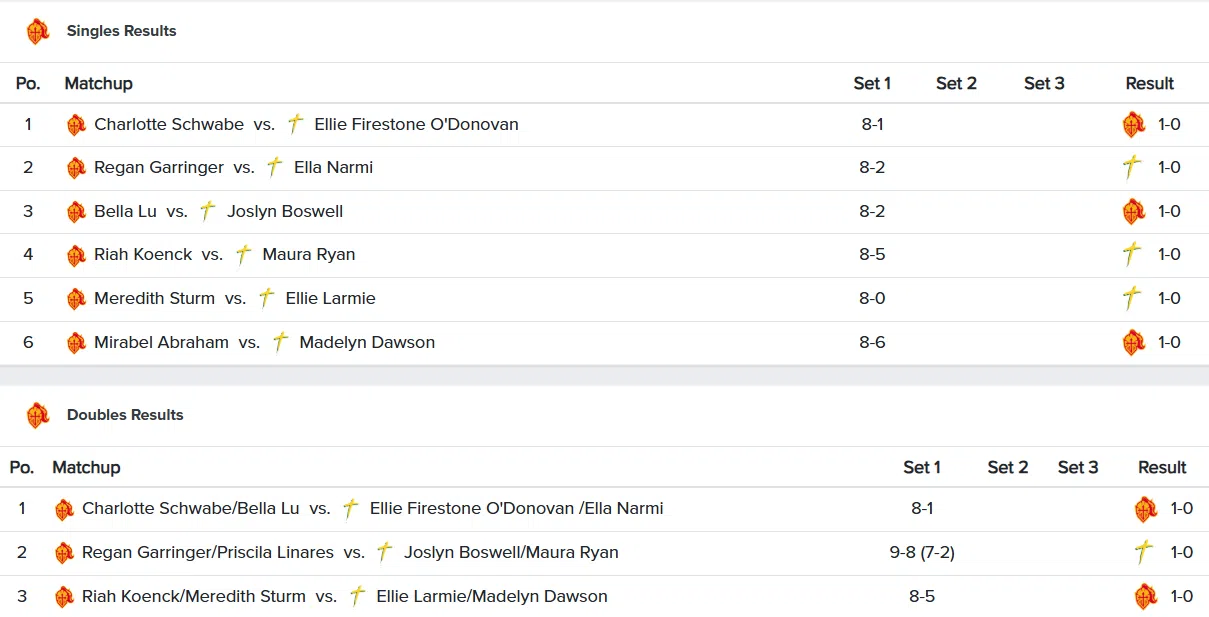Click the shield icon beside Regan Garringer/Priscila Linares
Screen dimensions: 1209x617
coord(64,553)
